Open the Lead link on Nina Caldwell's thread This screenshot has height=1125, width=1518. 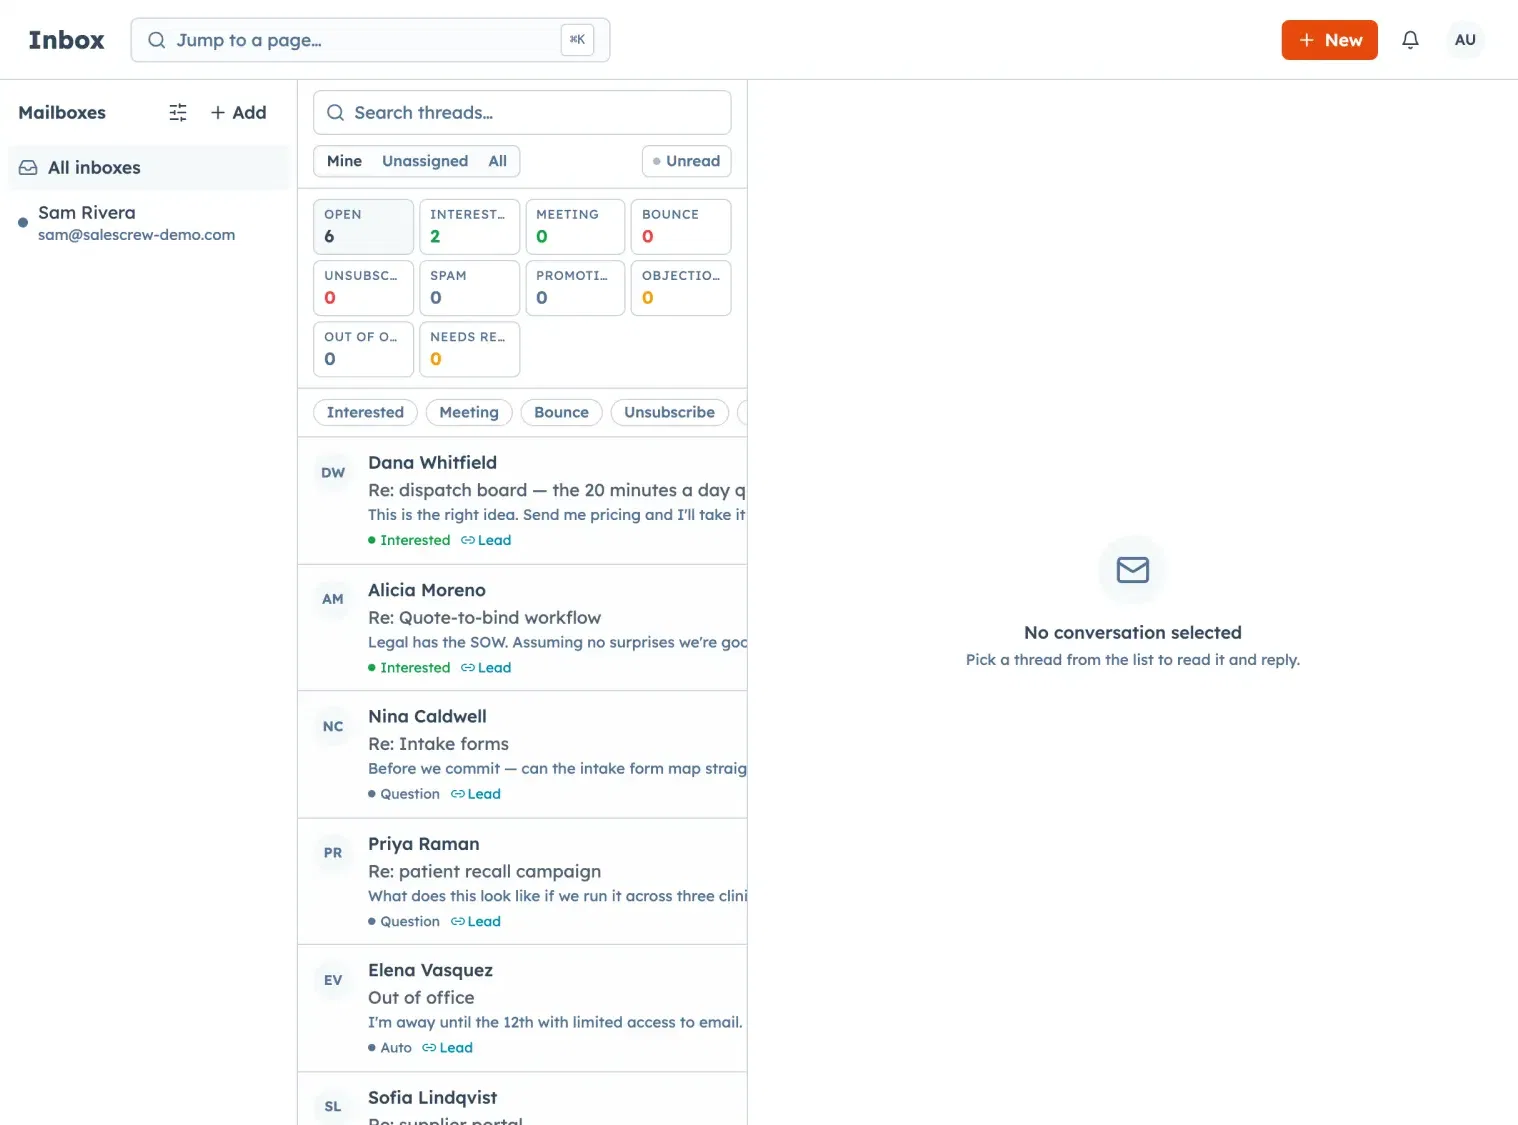coord(476,794)
